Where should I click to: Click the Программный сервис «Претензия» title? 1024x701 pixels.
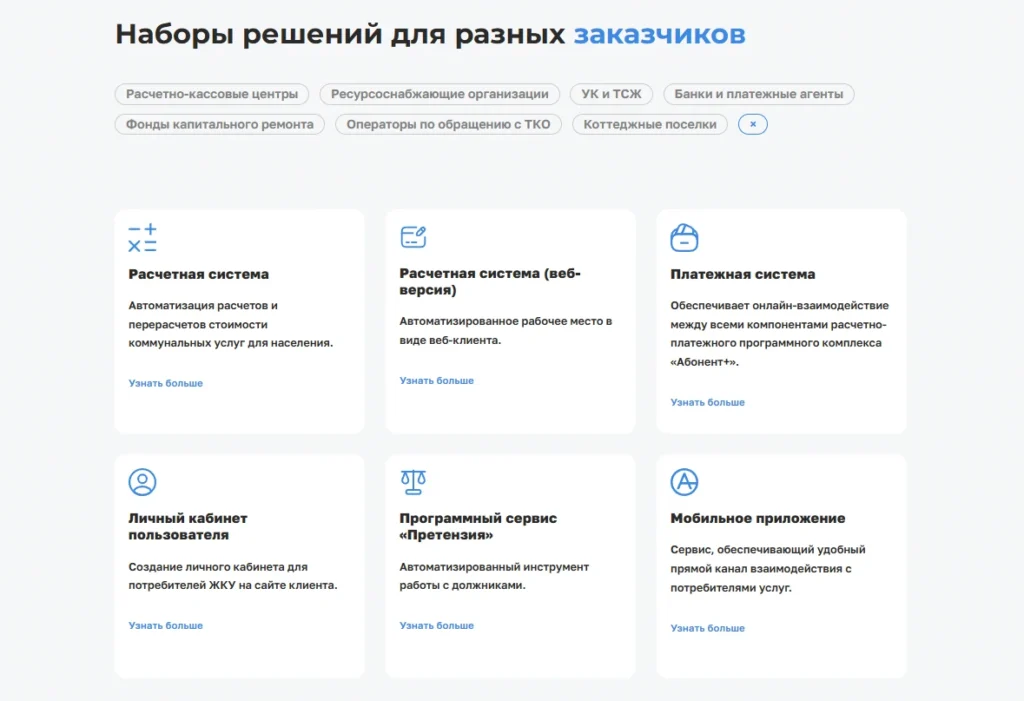[478, 527]
